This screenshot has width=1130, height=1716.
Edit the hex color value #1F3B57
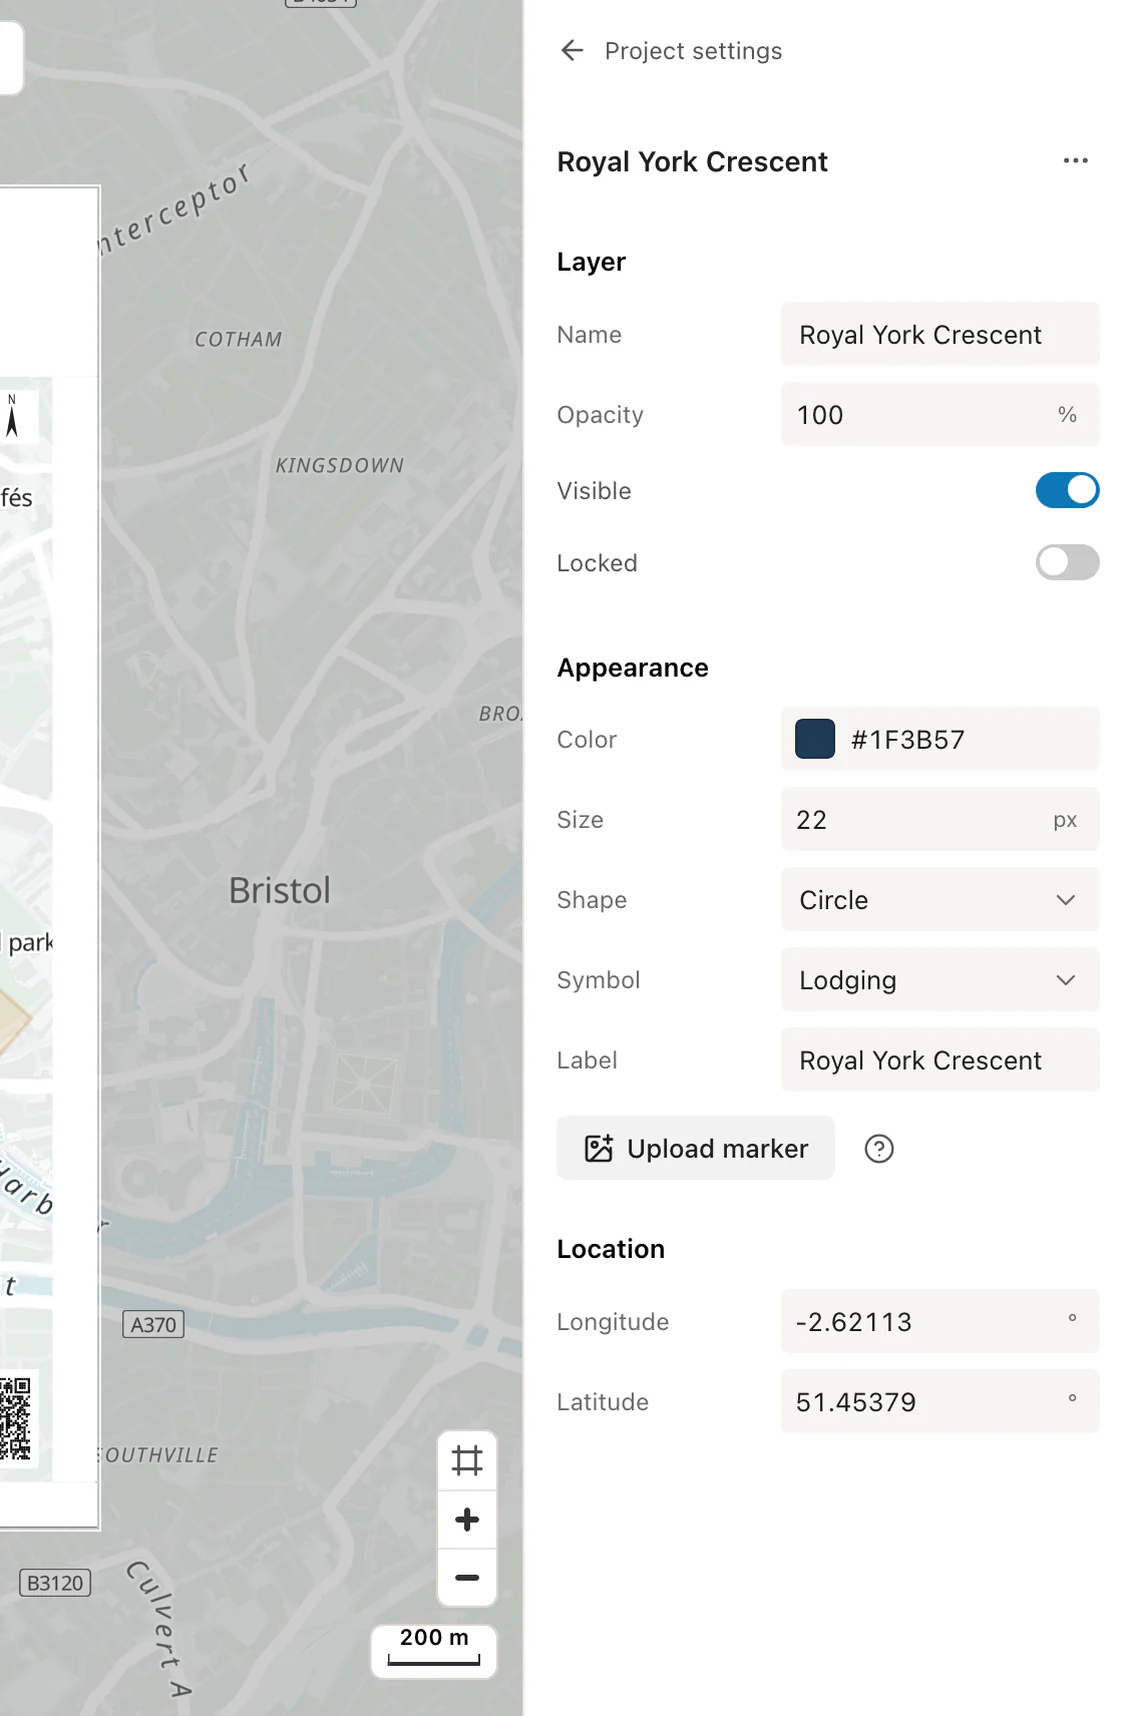point(907,739)
